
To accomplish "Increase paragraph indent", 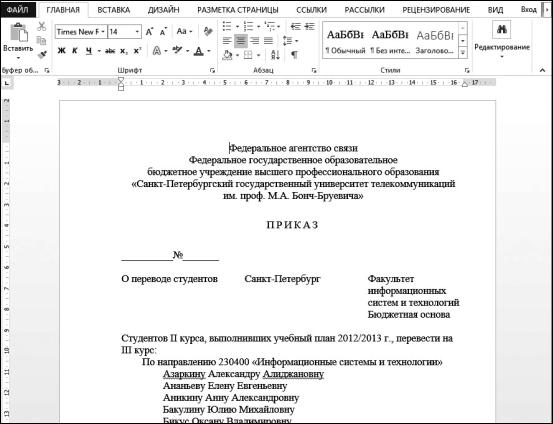I will [309, 26].
